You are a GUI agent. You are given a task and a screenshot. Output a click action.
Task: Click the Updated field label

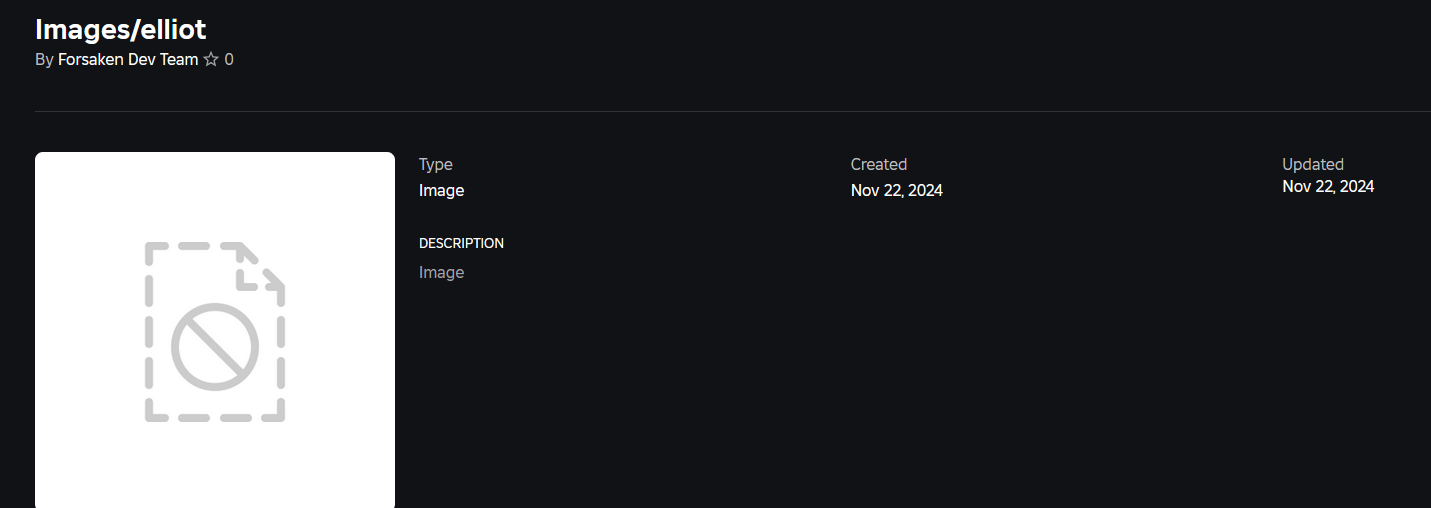click(x=1312, y=165)
